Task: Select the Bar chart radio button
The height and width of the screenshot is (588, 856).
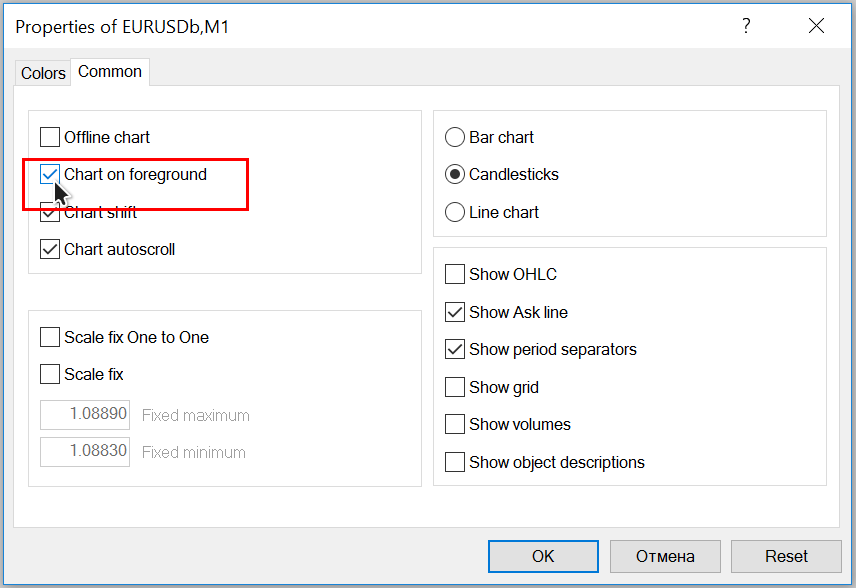Action: (x=455, y=137)
